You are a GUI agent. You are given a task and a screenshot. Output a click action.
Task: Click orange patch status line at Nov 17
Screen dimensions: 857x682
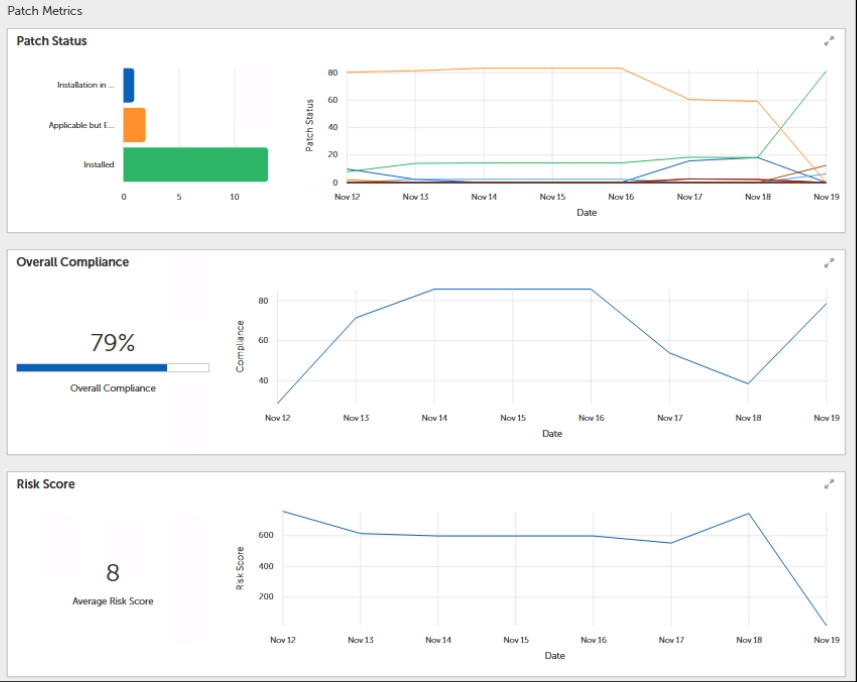pyautogui.click(x=689, y=99)
